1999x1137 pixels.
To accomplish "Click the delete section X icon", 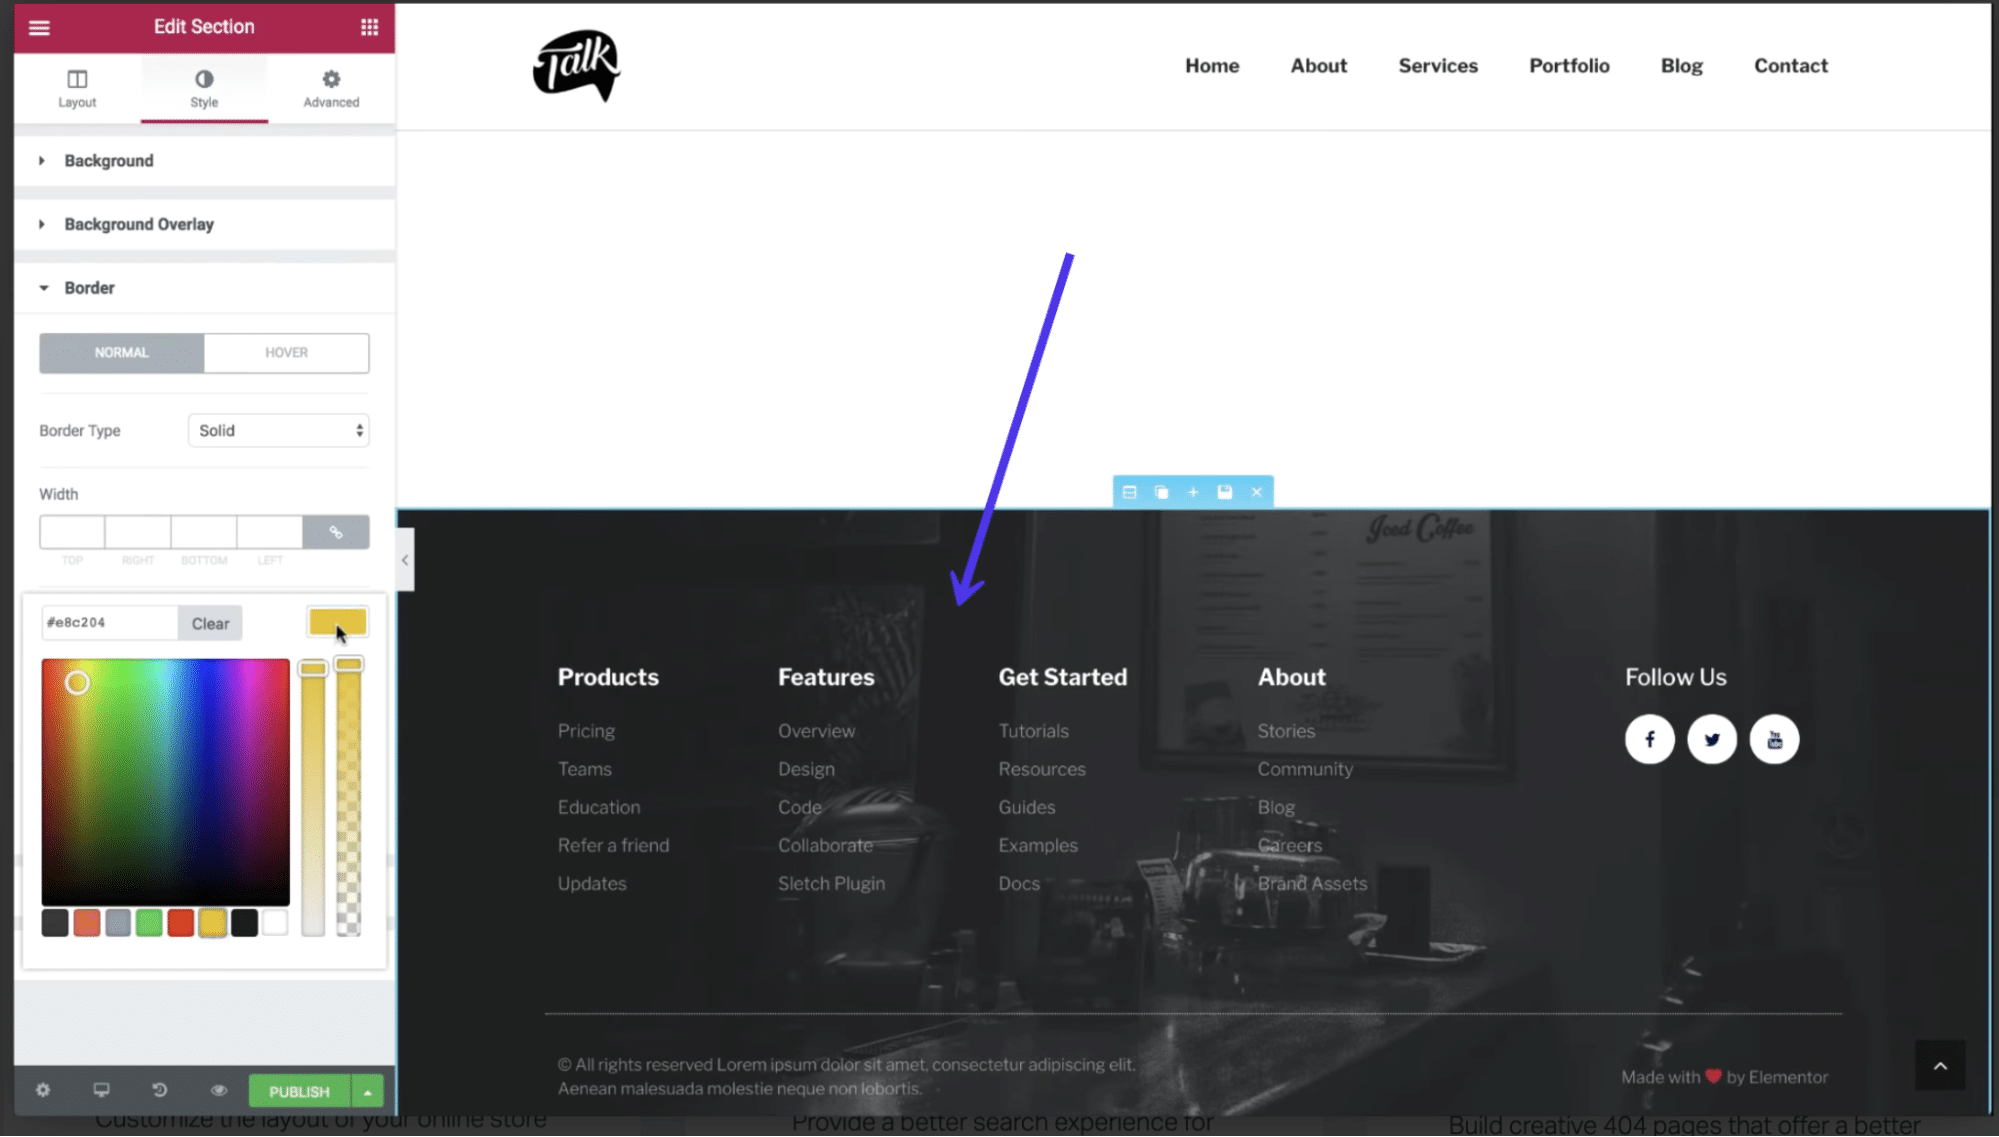I will coord(1256,492).
